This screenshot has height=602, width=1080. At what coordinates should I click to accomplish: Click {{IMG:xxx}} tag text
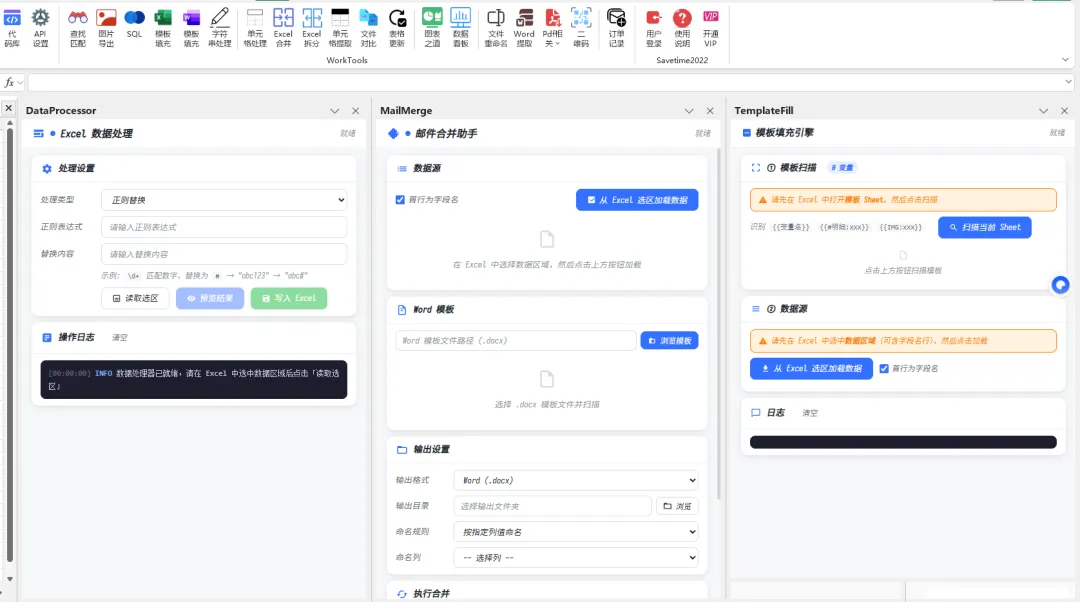(x=900, y=227)
